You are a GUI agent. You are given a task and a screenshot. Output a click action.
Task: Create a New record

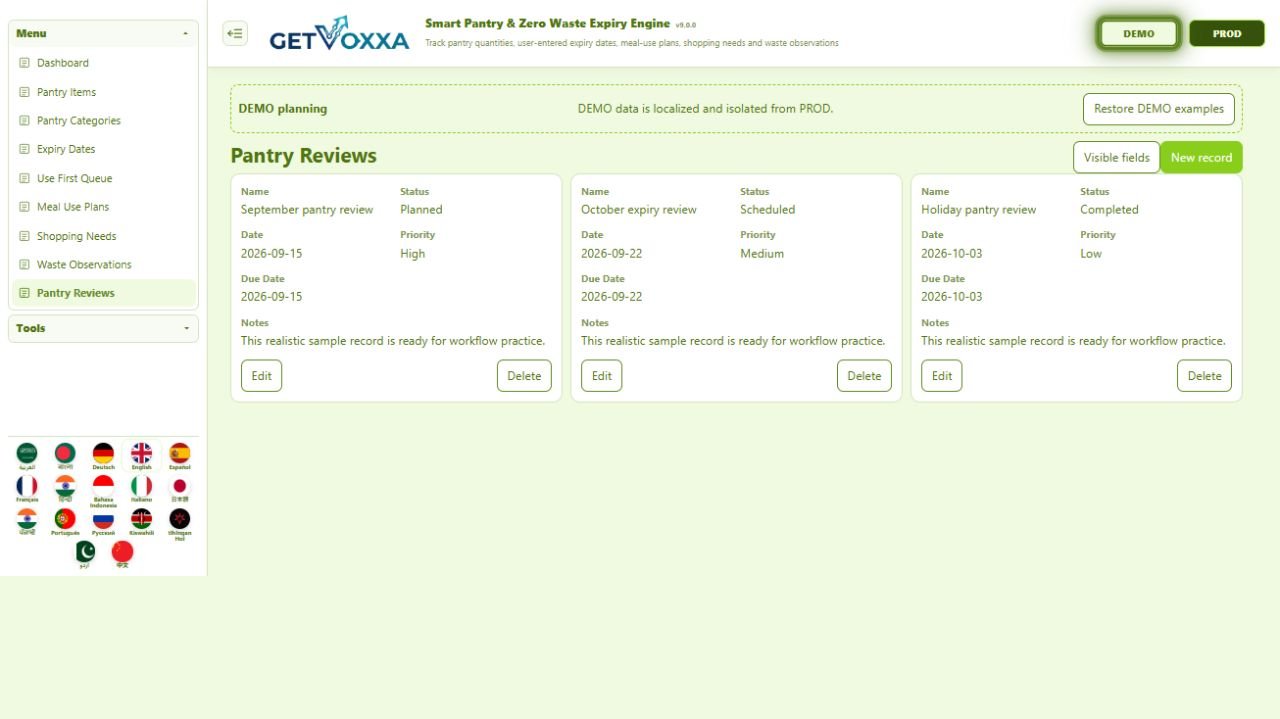1201,157
